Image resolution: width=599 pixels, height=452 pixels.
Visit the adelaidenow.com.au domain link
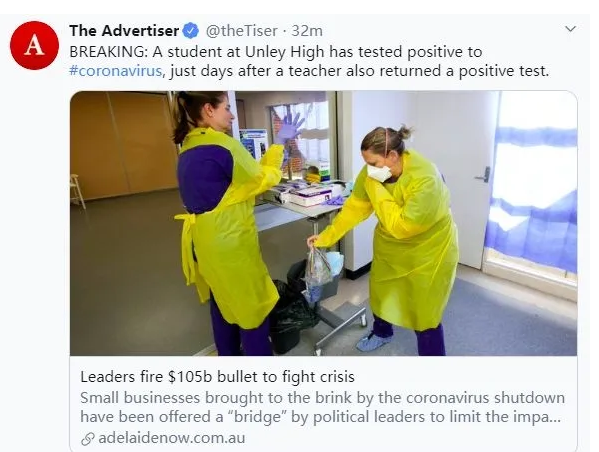click(172, 438)
